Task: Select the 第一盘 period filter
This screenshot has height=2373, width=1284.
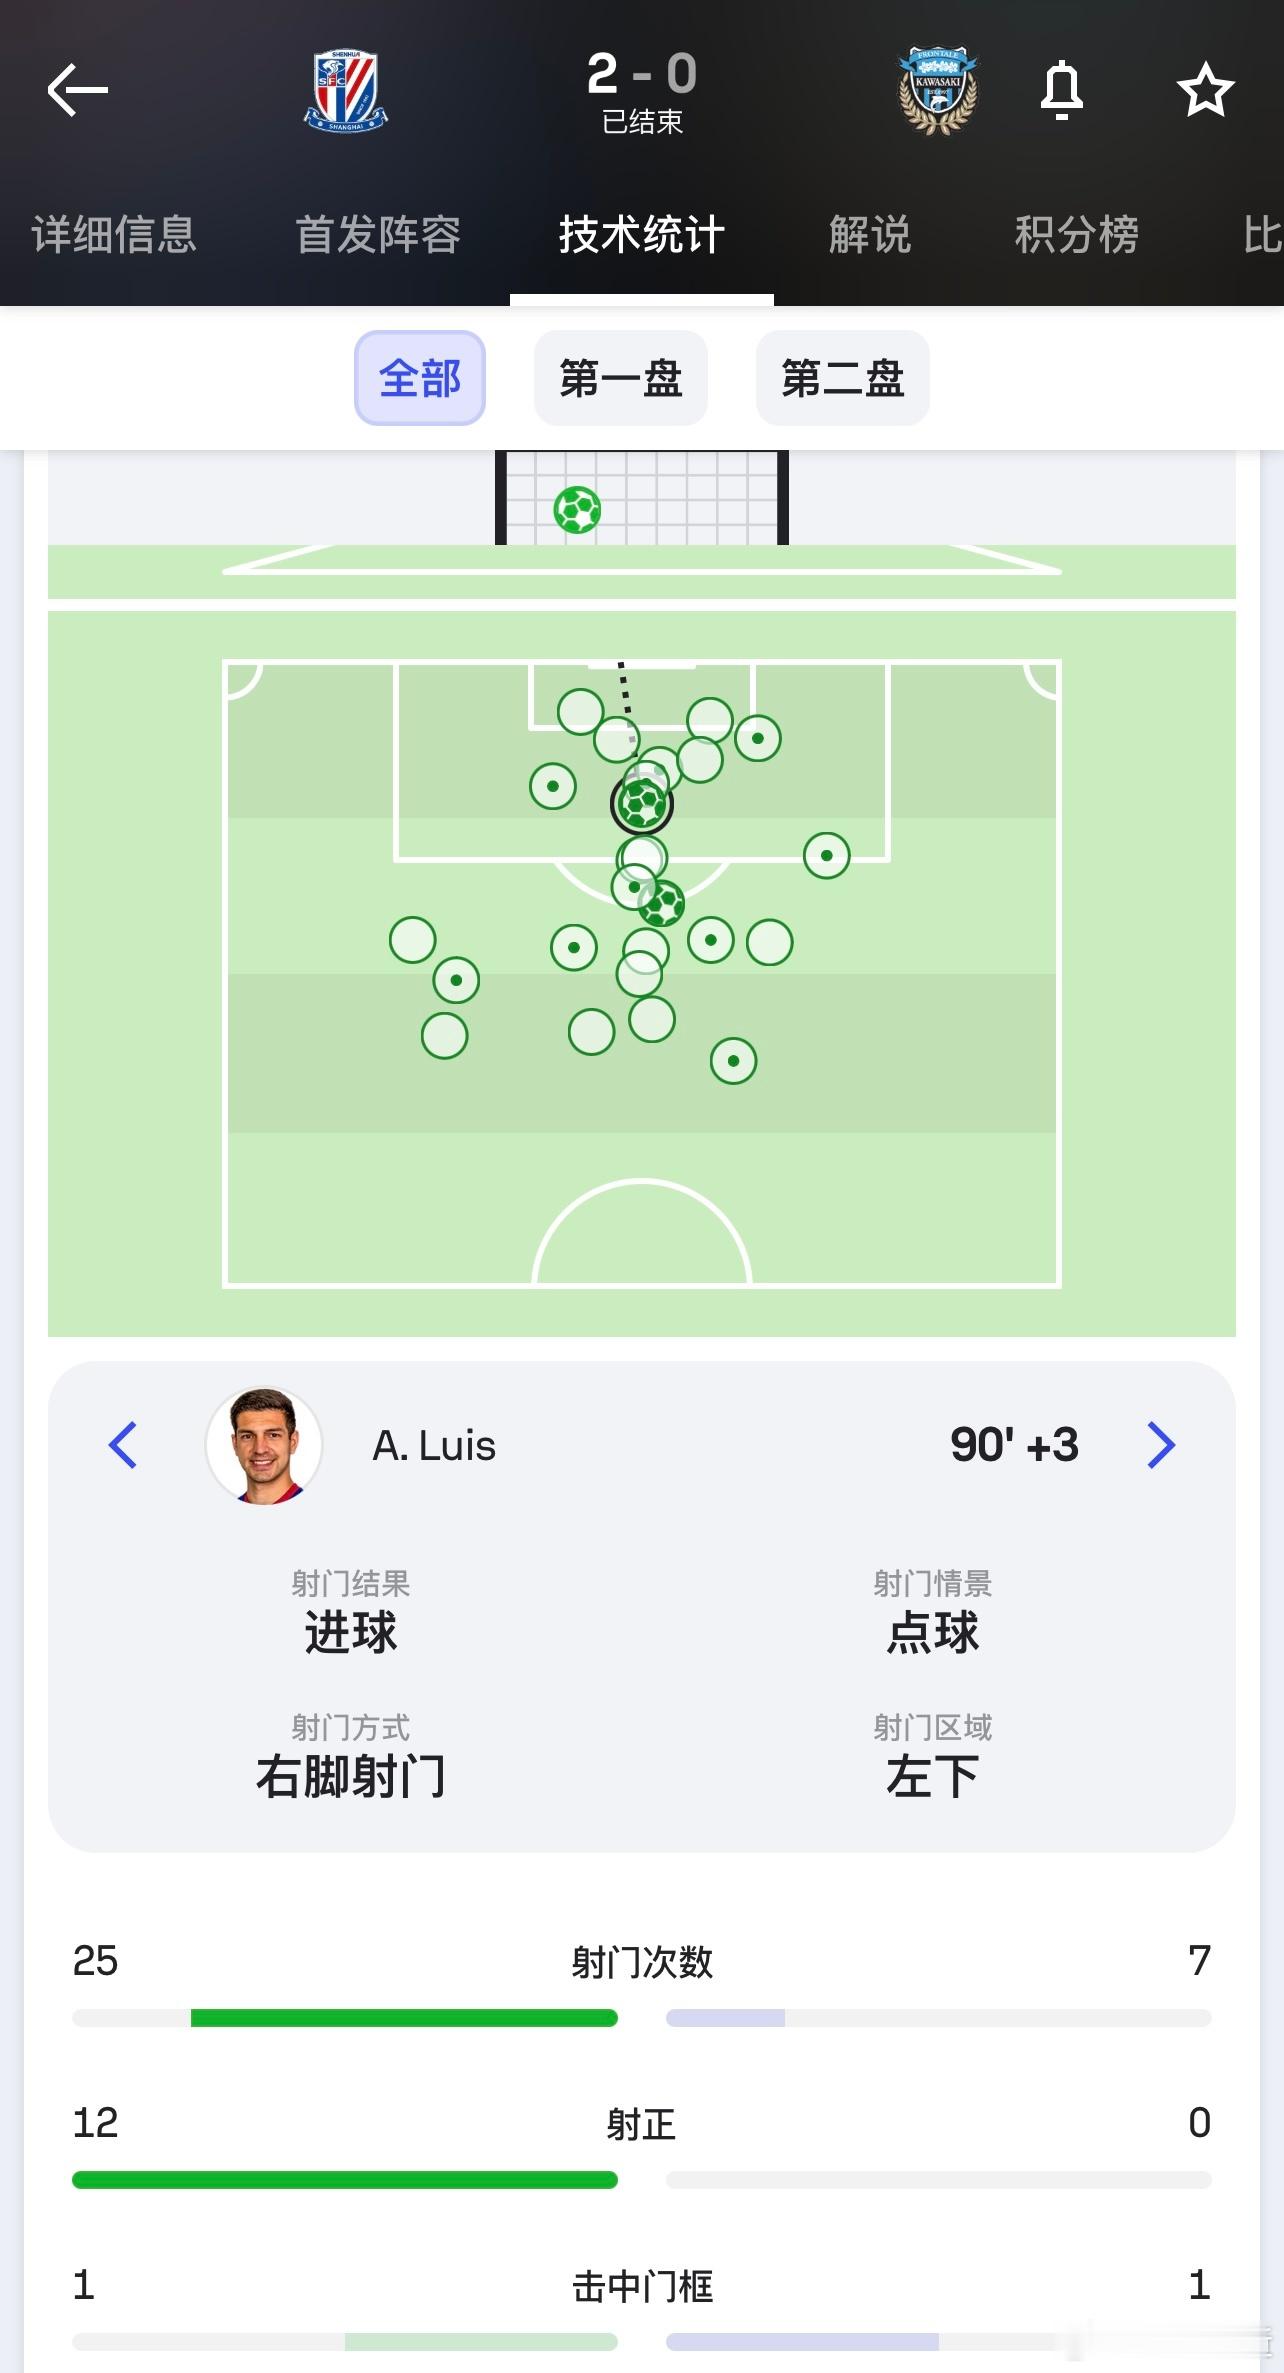Action: point(621,378)
